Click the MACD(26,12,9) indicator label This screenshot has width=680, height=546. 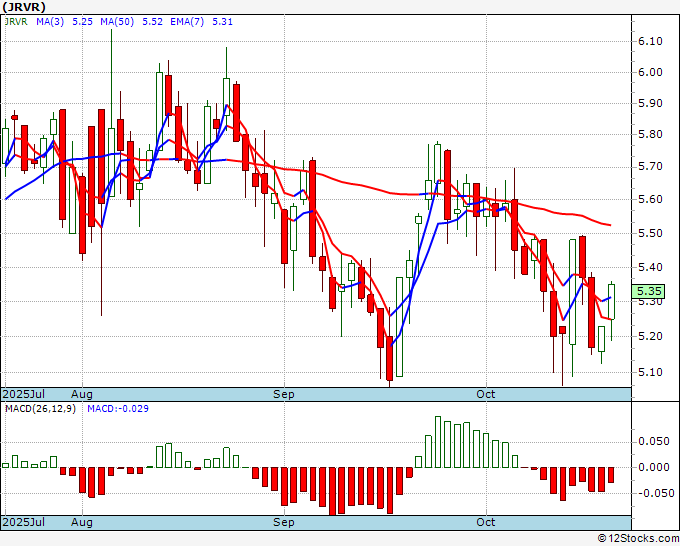tap(40, 409)
